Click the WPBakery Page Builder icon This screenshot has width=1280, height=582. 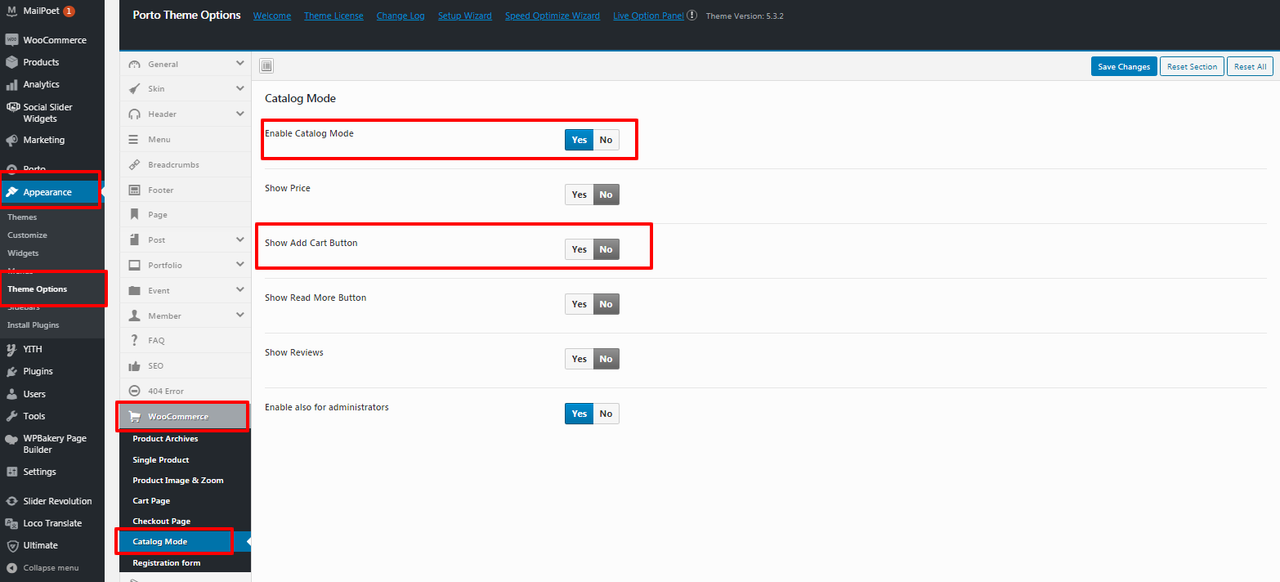click(12, 438)
